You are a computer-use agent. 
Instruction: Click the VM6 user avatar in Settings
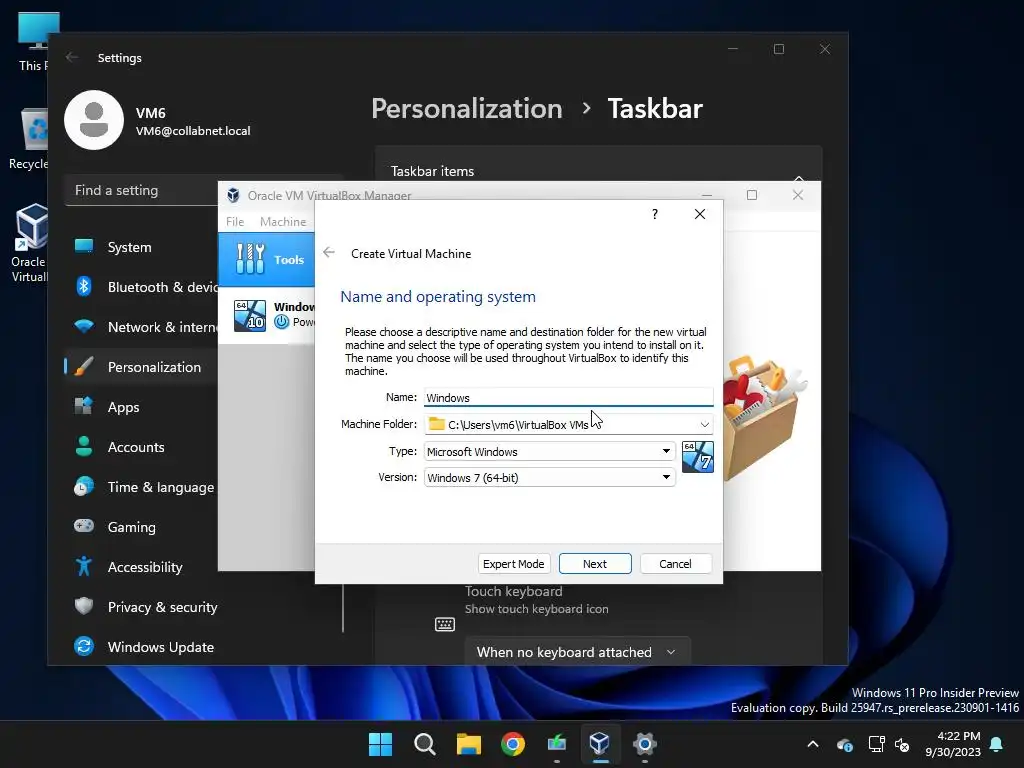click(94, 120)
